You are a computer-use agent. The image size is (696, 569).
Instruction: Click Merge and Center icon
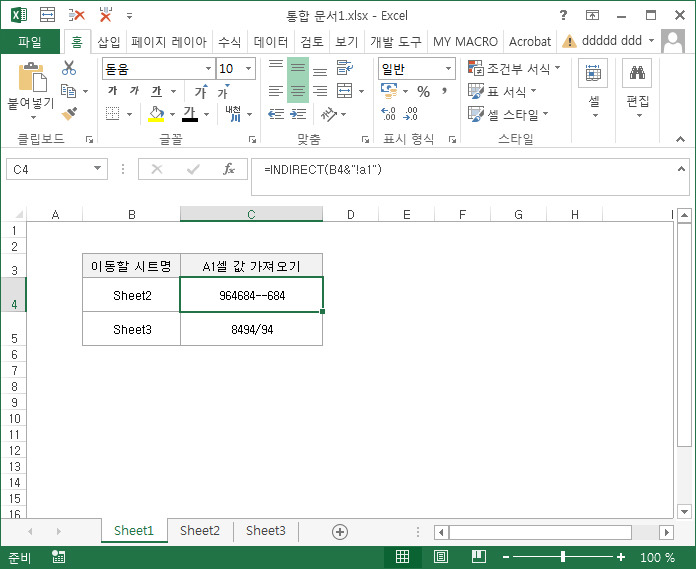pos(345,91)
